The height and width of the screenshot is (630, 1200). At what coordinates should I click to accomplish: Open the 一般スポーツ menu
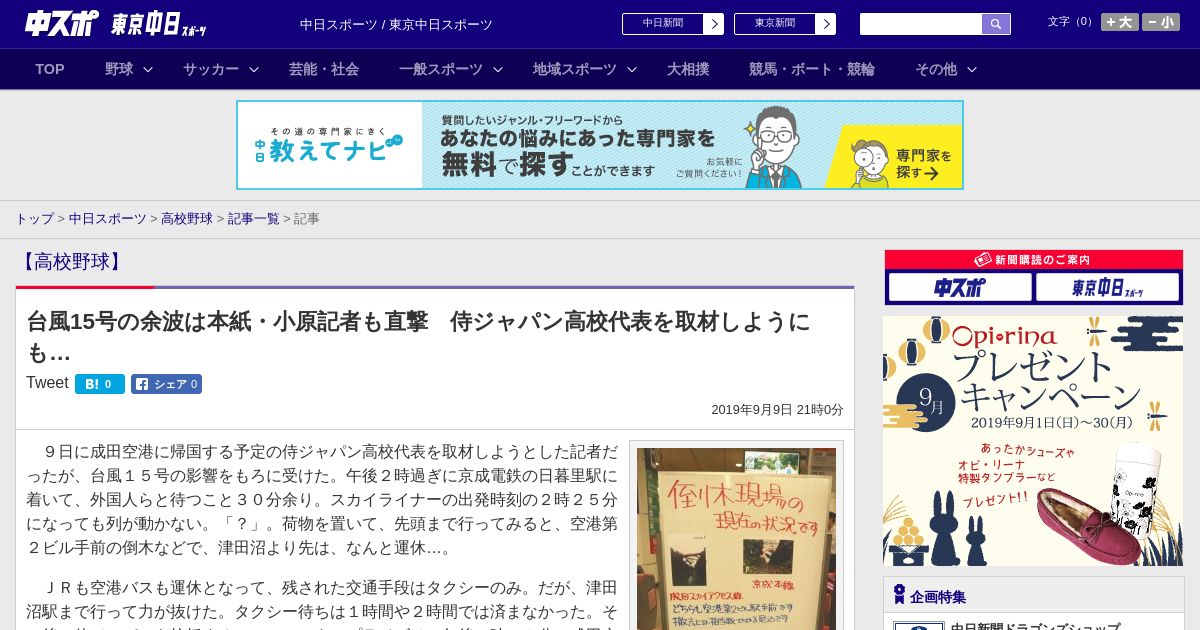pyautogui.click(x=441, y=69)
